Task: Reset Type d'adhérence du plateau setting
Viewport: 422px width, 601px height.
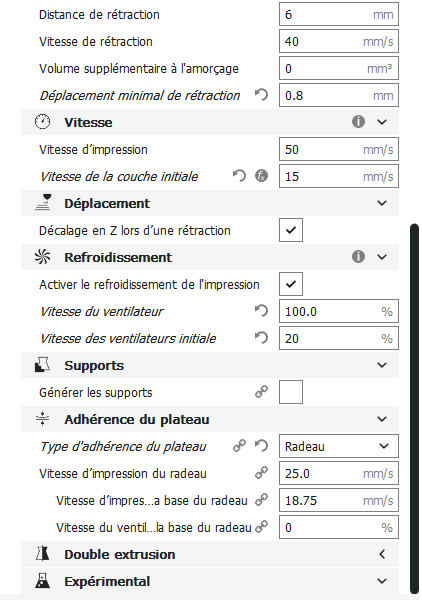Action: point(261,446)
